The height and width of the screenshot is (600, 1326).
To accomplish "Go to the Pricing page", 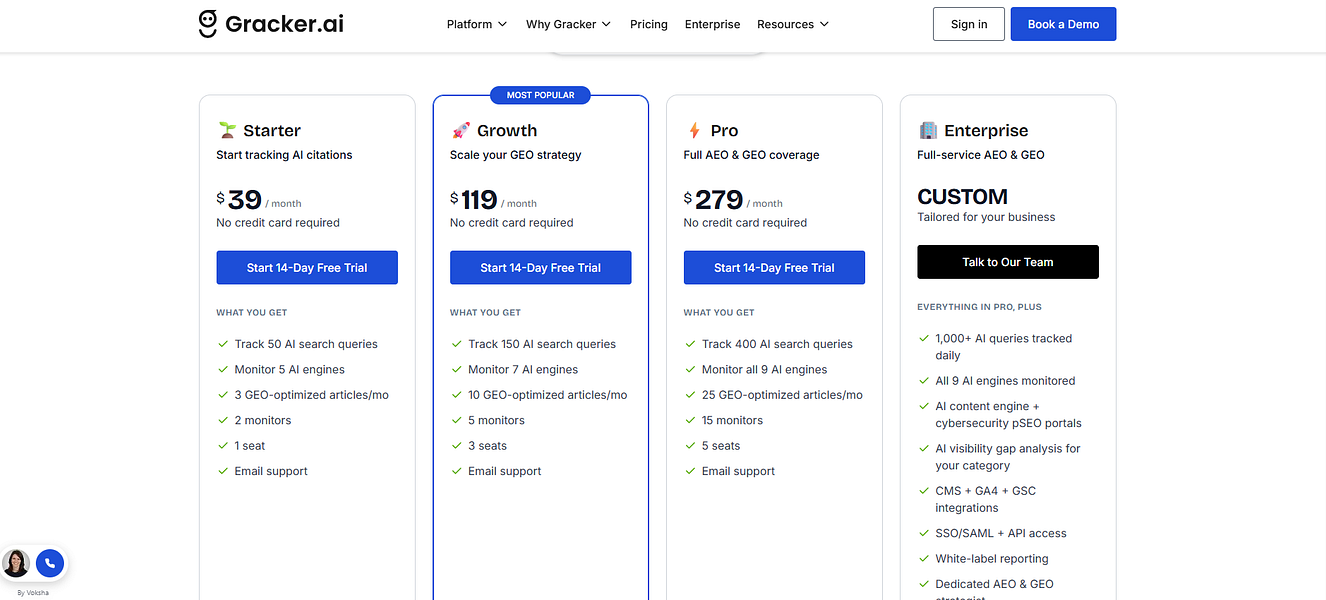I will [x=649, y=24].
